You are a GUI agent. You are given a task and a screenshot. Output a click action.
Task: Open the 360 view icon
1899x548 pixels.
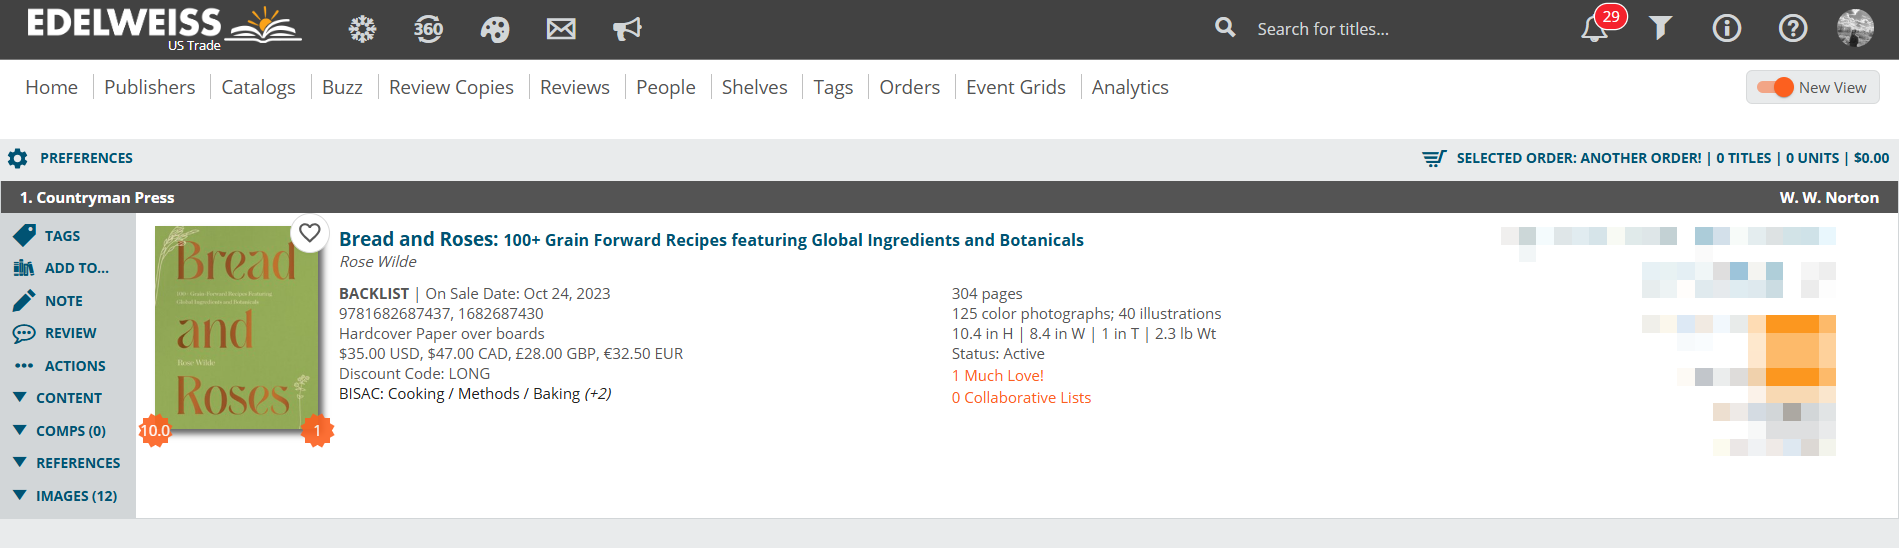[x=428, y=29]
